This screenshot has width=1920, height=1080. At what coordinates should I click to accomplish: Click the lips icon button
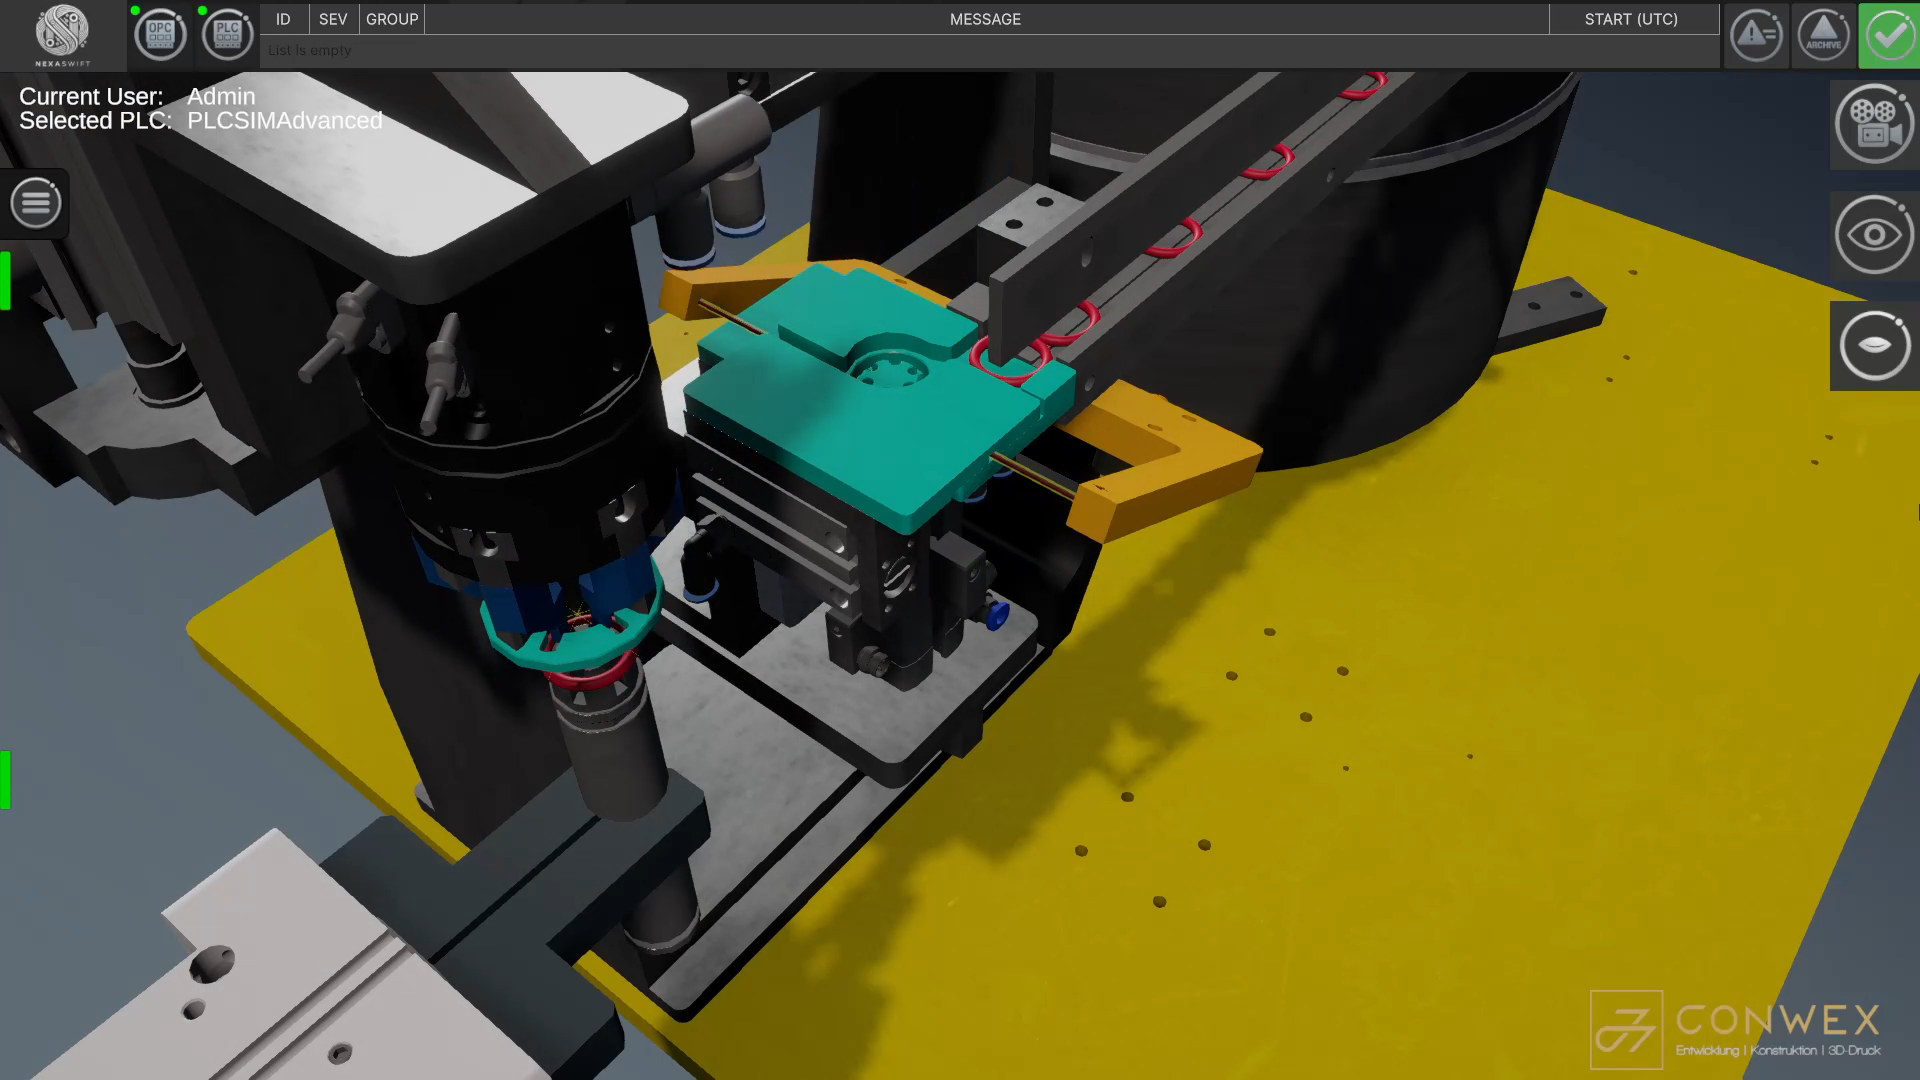coord(1874,346)
